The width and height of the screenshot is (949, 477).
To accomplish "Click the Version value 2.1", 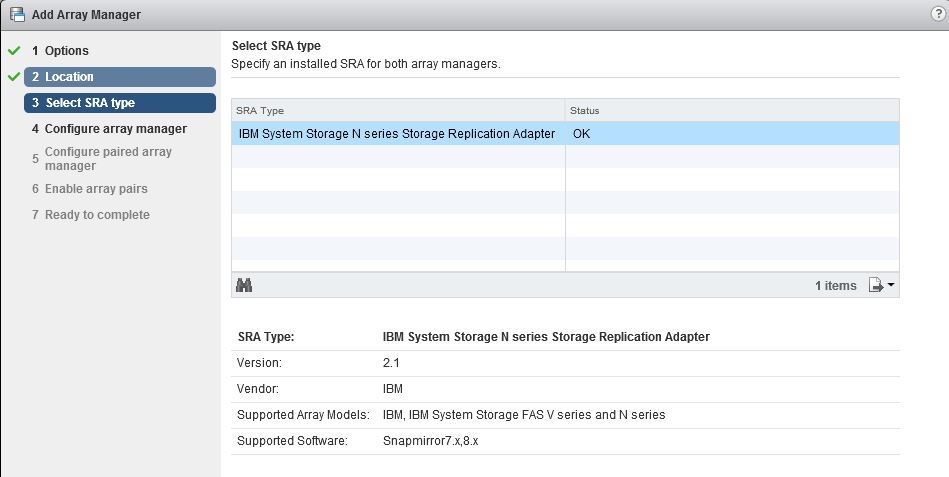I will click(x=391, y=363).
